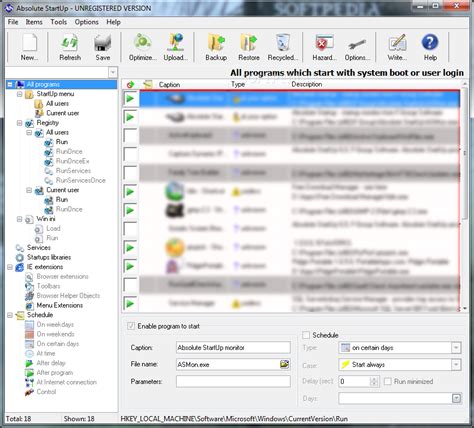Select All users under StartUp menu
The height and width of the screenshot is (428, 474).
57,103
